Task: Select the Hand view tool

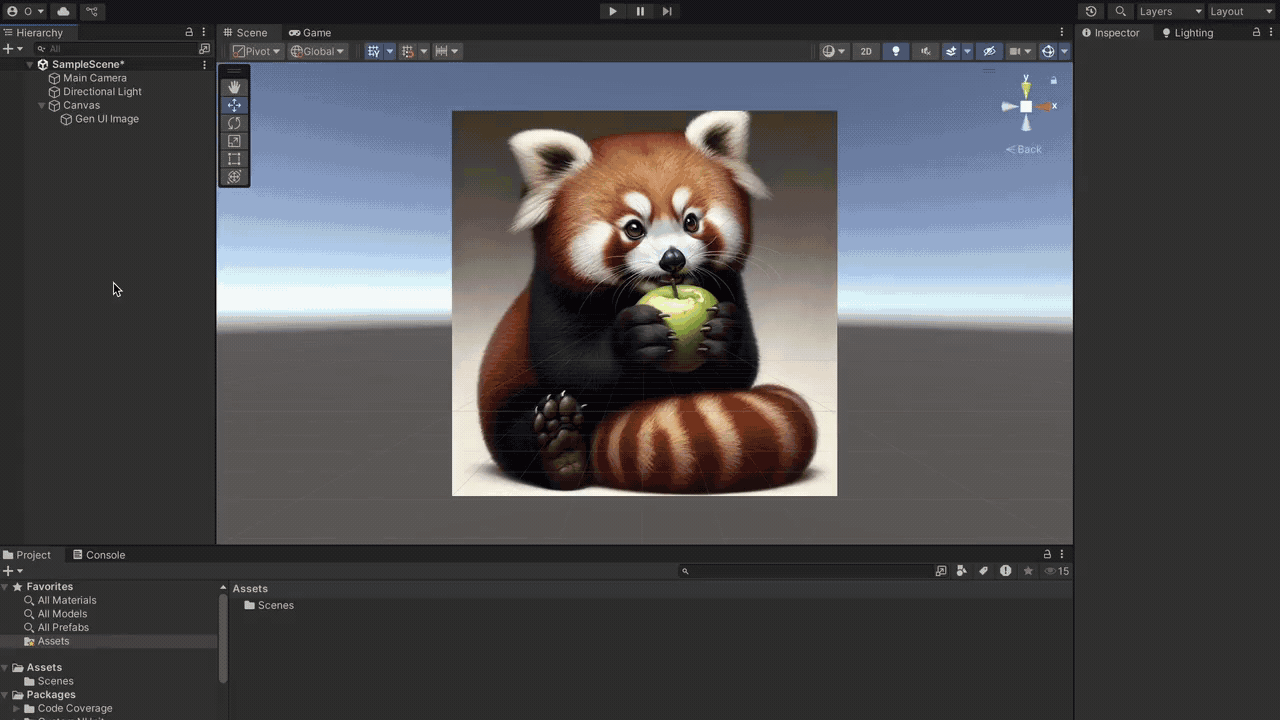Action: (234, 86)
